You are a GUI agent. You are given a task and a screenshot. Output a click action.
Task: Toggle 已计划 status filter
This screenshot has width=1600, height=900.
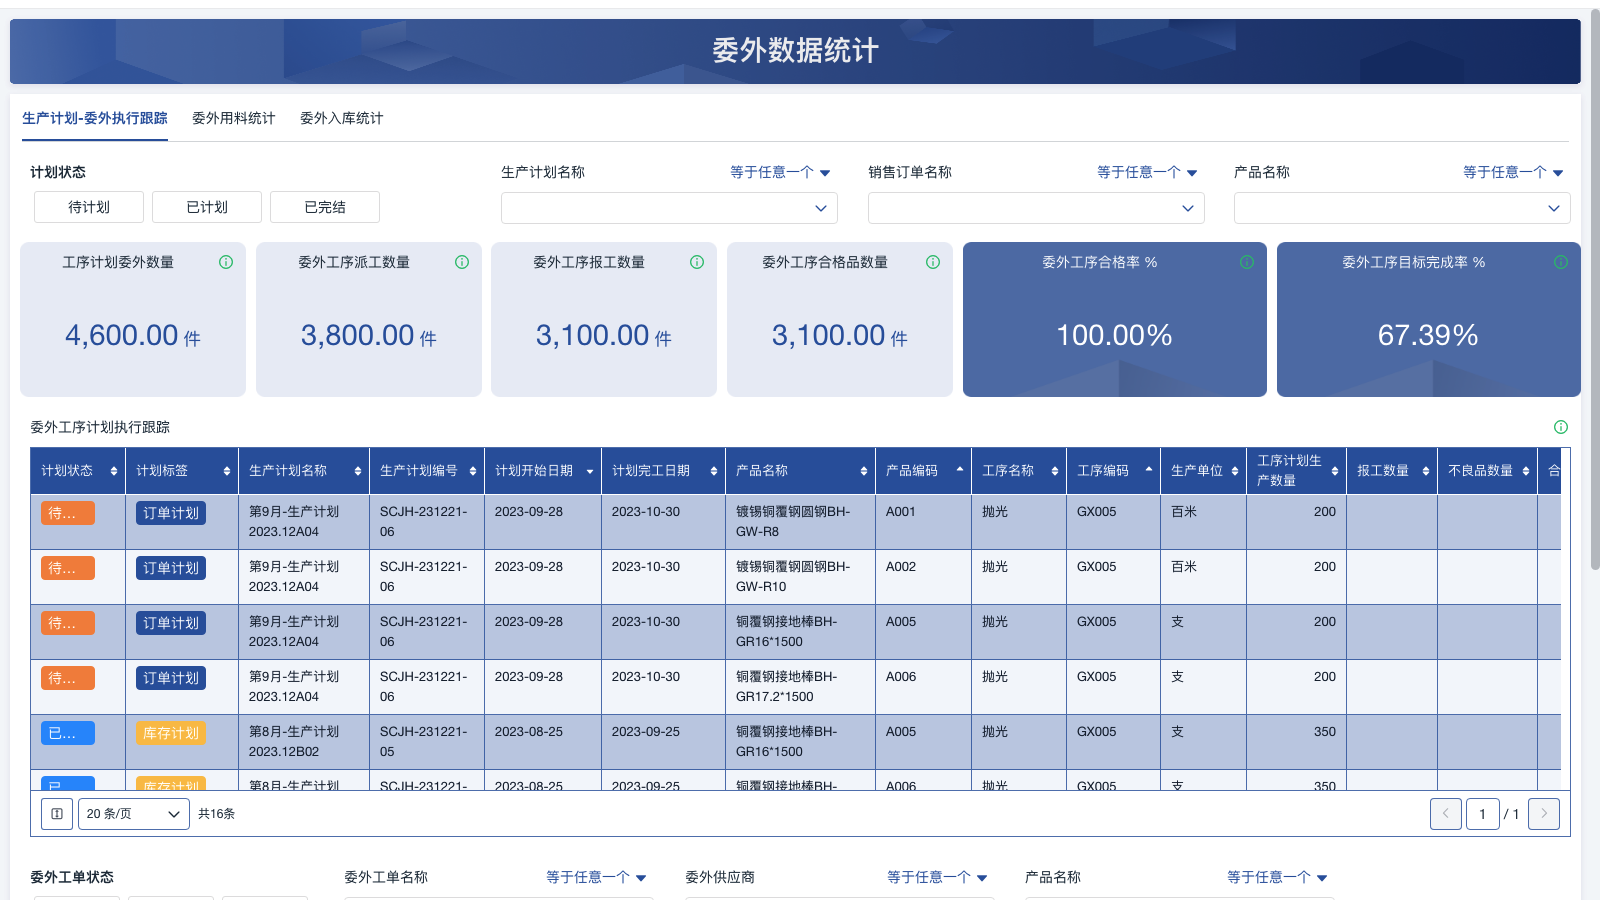(207, 207)
